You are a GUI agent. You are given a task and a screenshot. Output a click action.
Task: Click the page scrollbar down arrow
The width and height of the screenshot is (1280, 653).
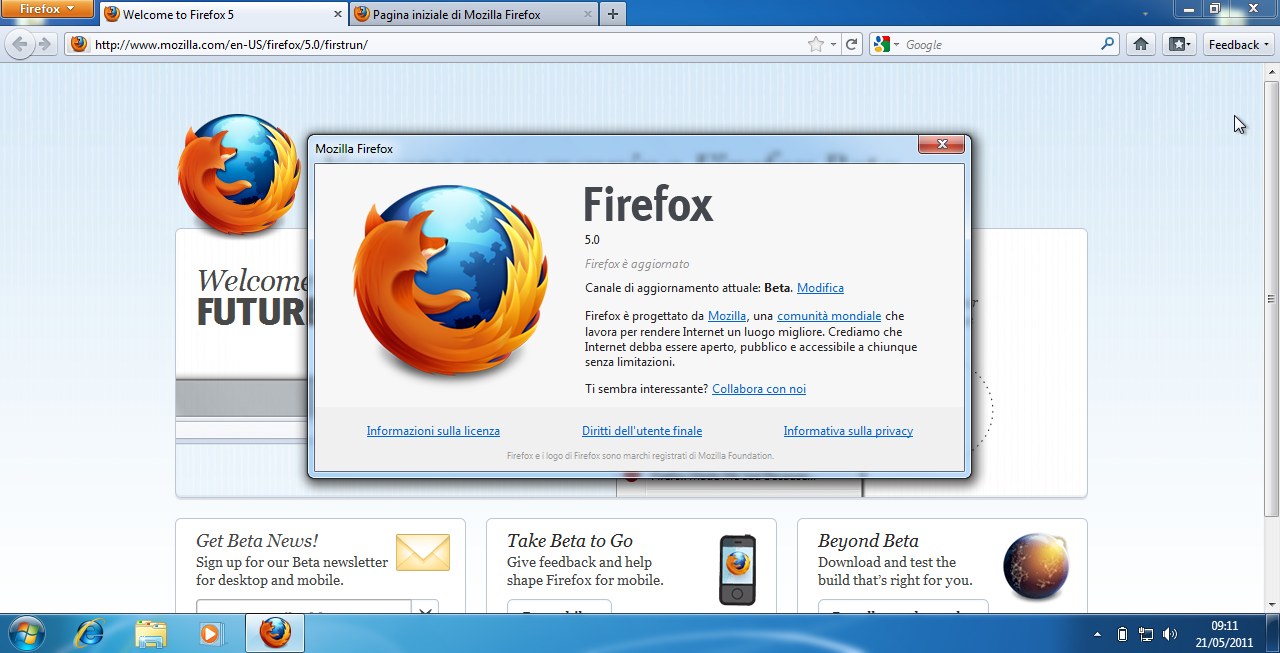click(x=1272, y=606)
